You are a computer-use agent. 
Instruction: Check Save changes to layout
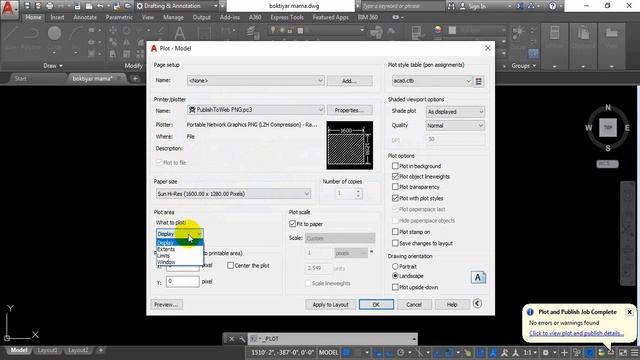(x=395, y=243)
